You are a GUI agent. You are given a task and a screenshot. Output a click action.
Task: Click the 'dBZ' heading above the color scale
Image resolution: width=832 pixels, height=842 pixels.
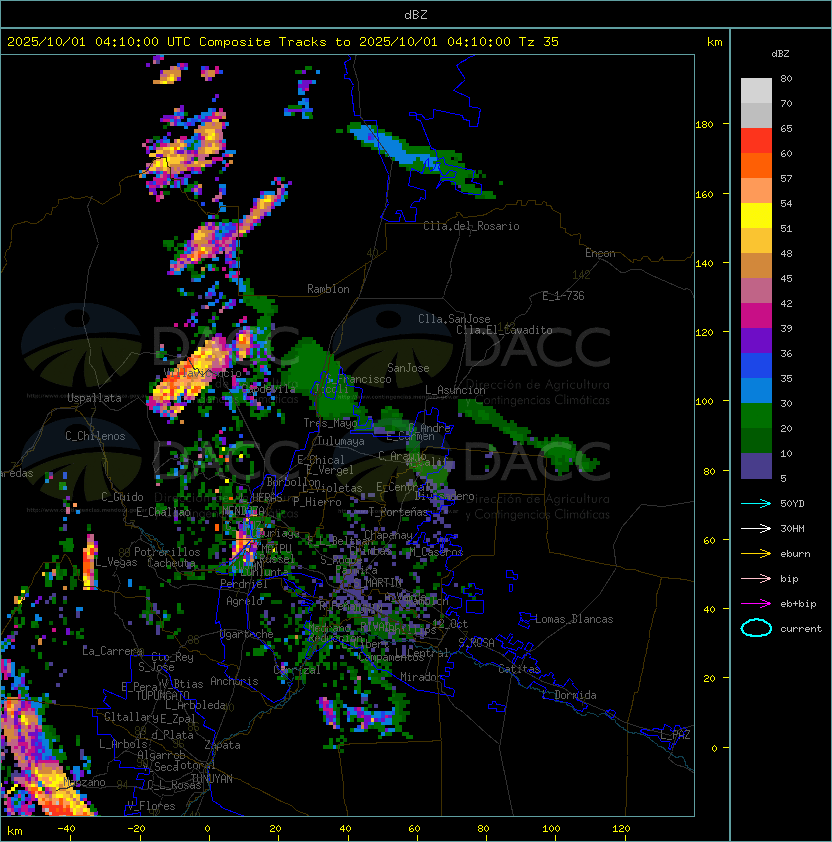tap(780, 54)
